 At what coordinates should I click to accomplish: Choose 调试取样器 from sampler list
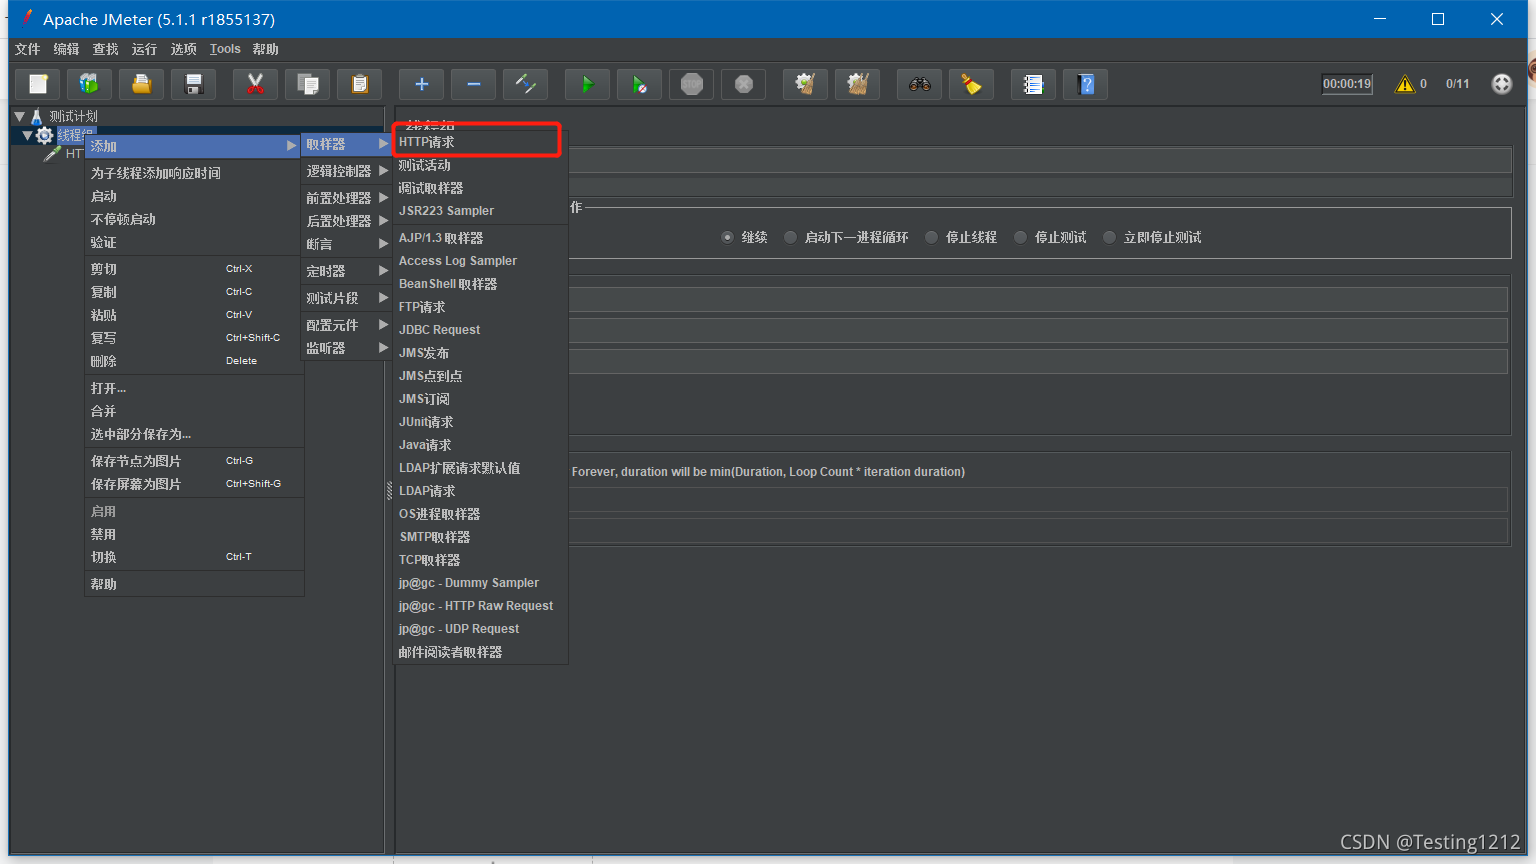tap(480, 188)
